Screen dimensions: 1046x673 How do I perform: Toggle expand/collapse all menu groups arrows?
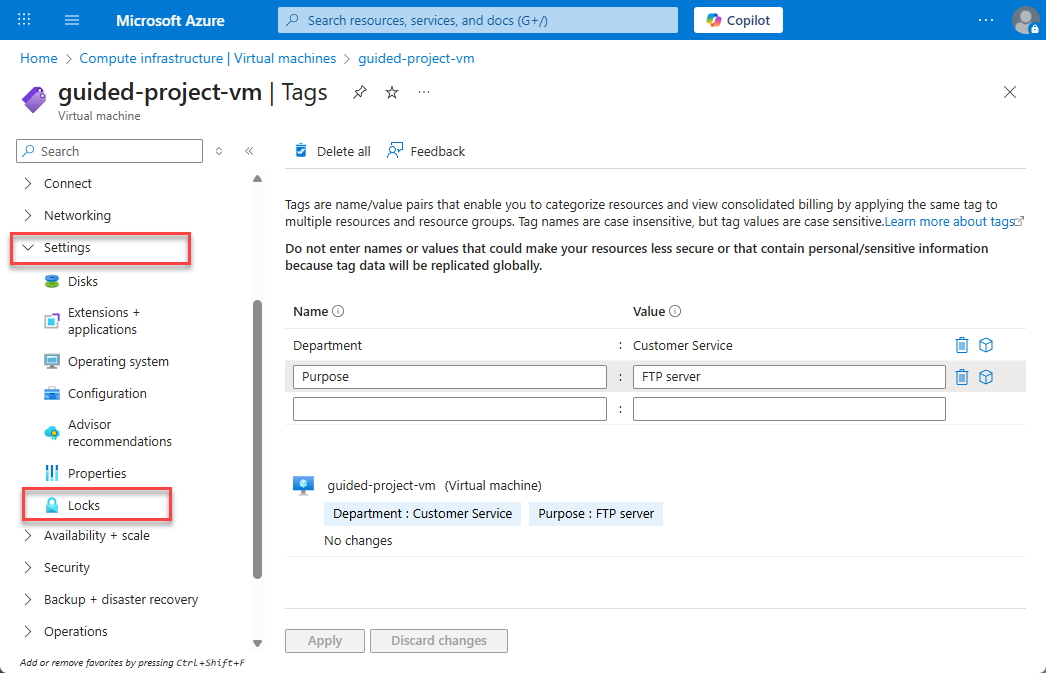pyautogui.click(x=219, y=151)
